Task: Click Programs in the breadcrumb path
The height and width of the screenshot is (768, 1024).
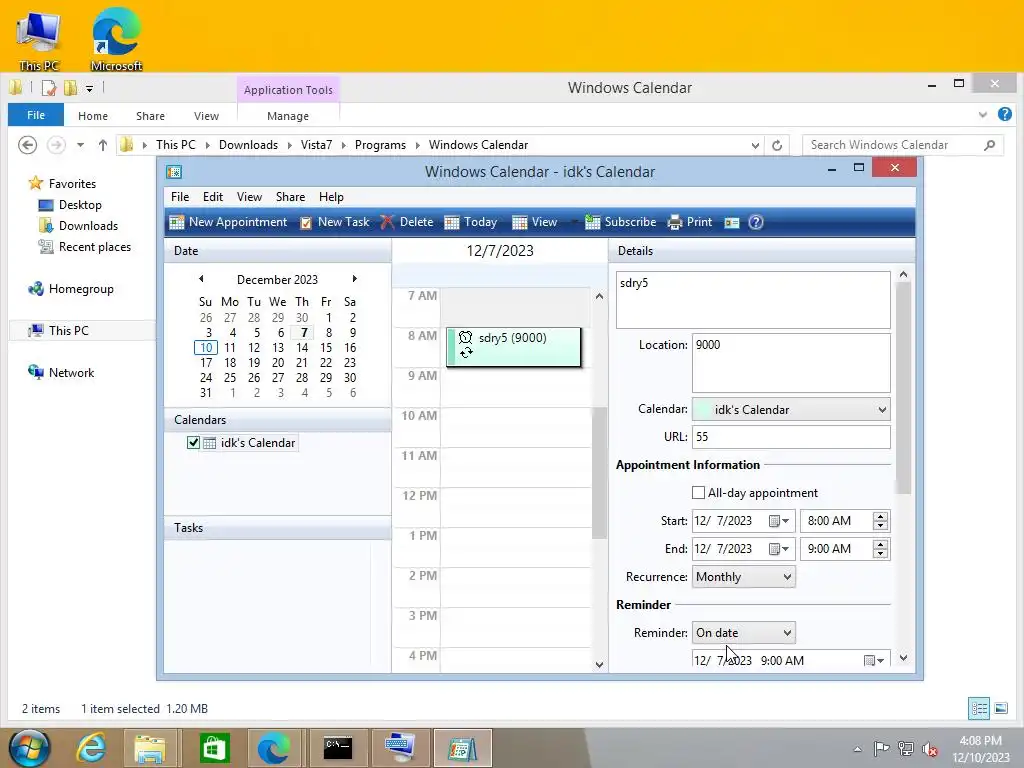Action: (380, 145)
